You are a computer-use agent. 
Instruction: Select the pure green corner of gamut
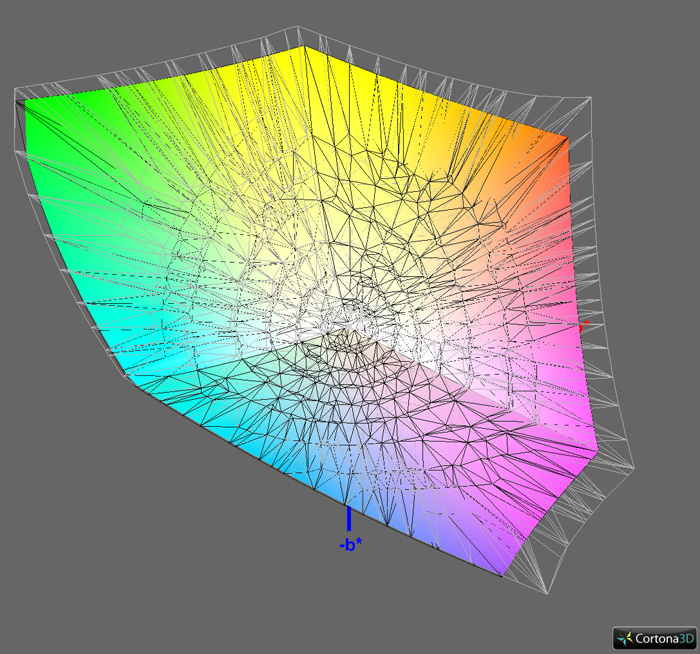(x=28, y=102)
